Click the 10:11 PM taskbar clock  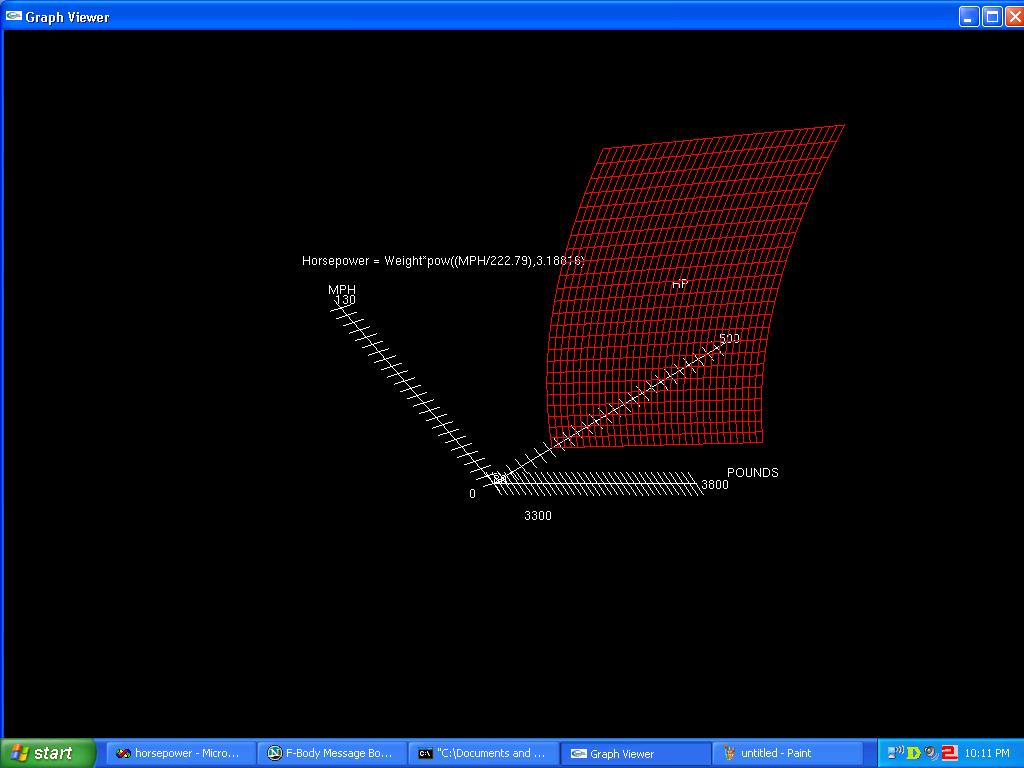[x=987, y=753]
